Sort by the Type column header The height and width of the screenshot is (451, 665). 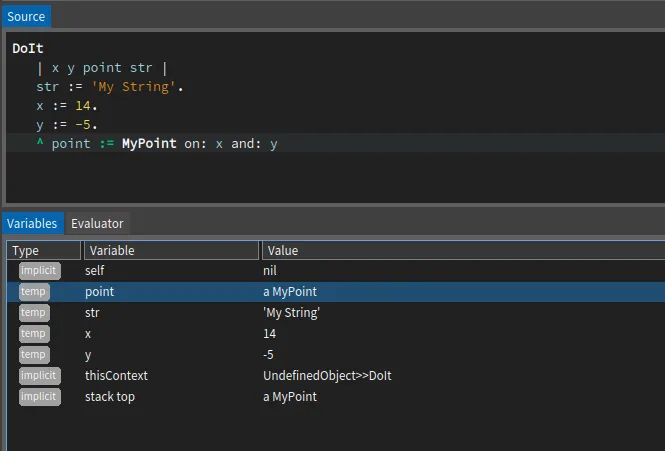click(43, 250)
